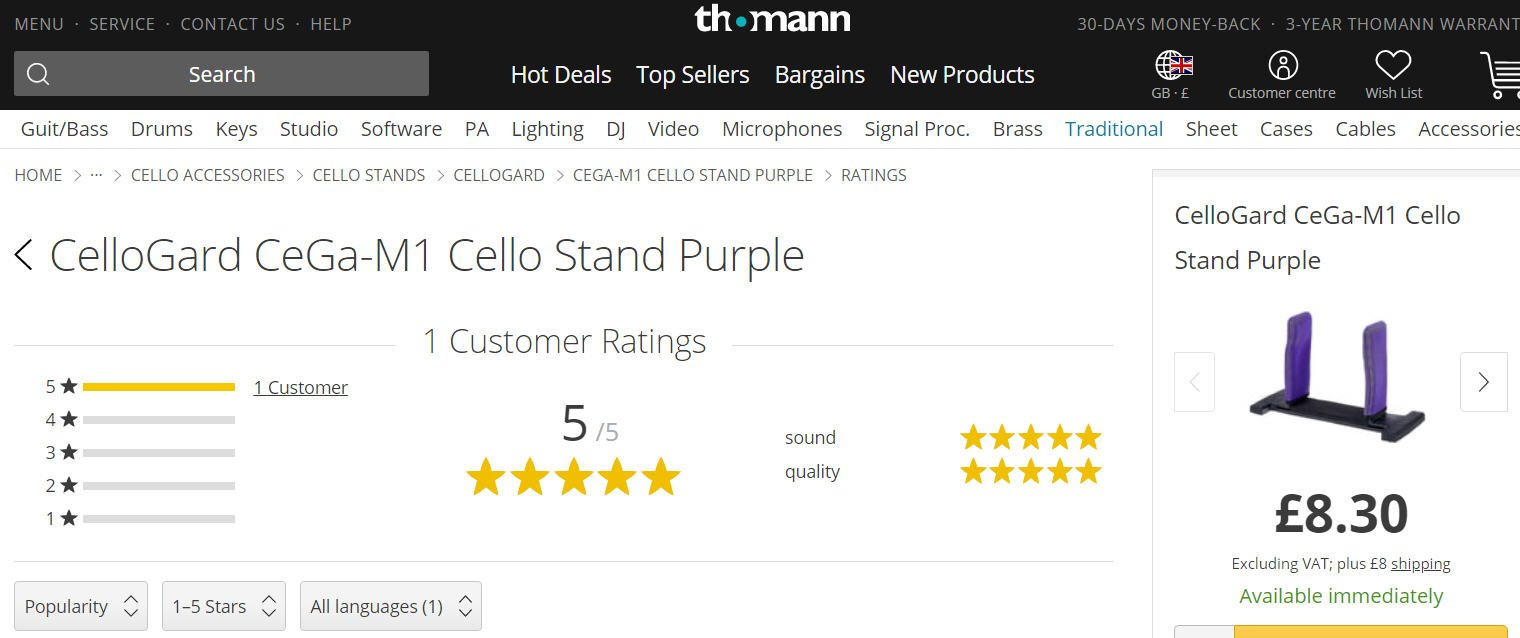Open the Popularity sort dropdown

pyautogui.click(x=81, y=606)
